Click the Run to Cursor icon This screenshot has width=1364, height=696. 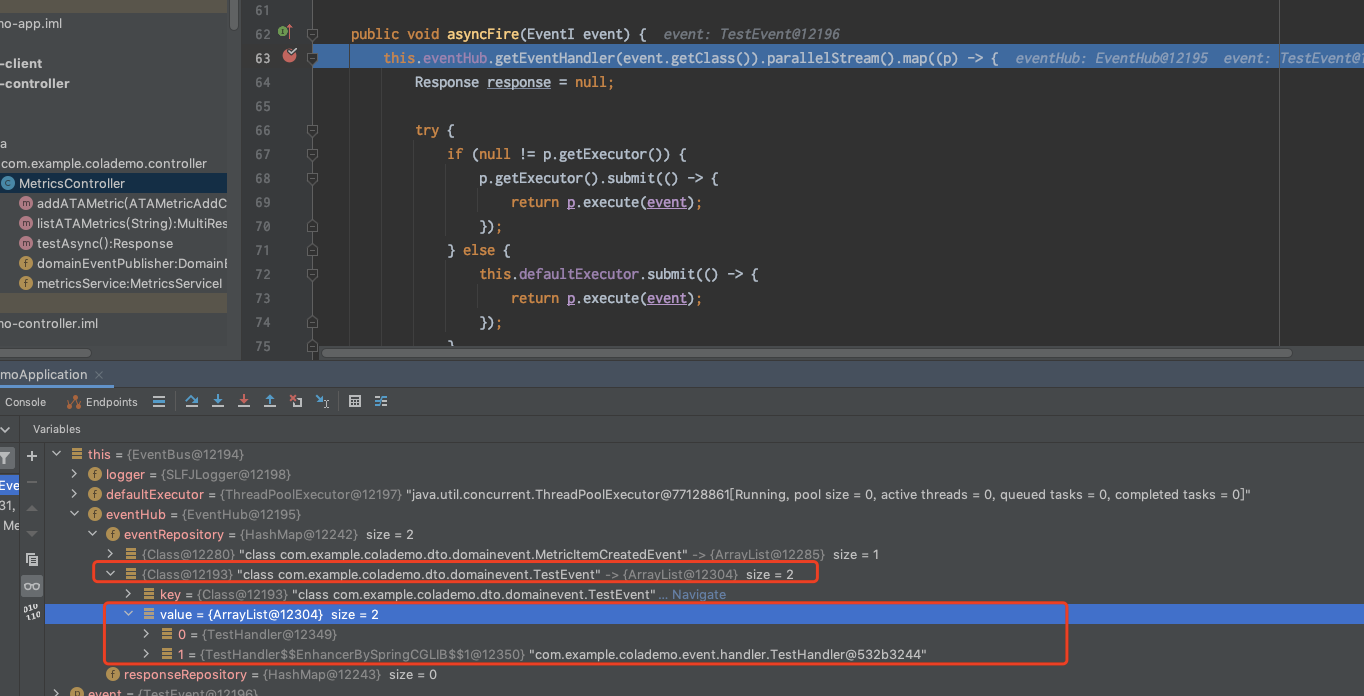(322, 401)
